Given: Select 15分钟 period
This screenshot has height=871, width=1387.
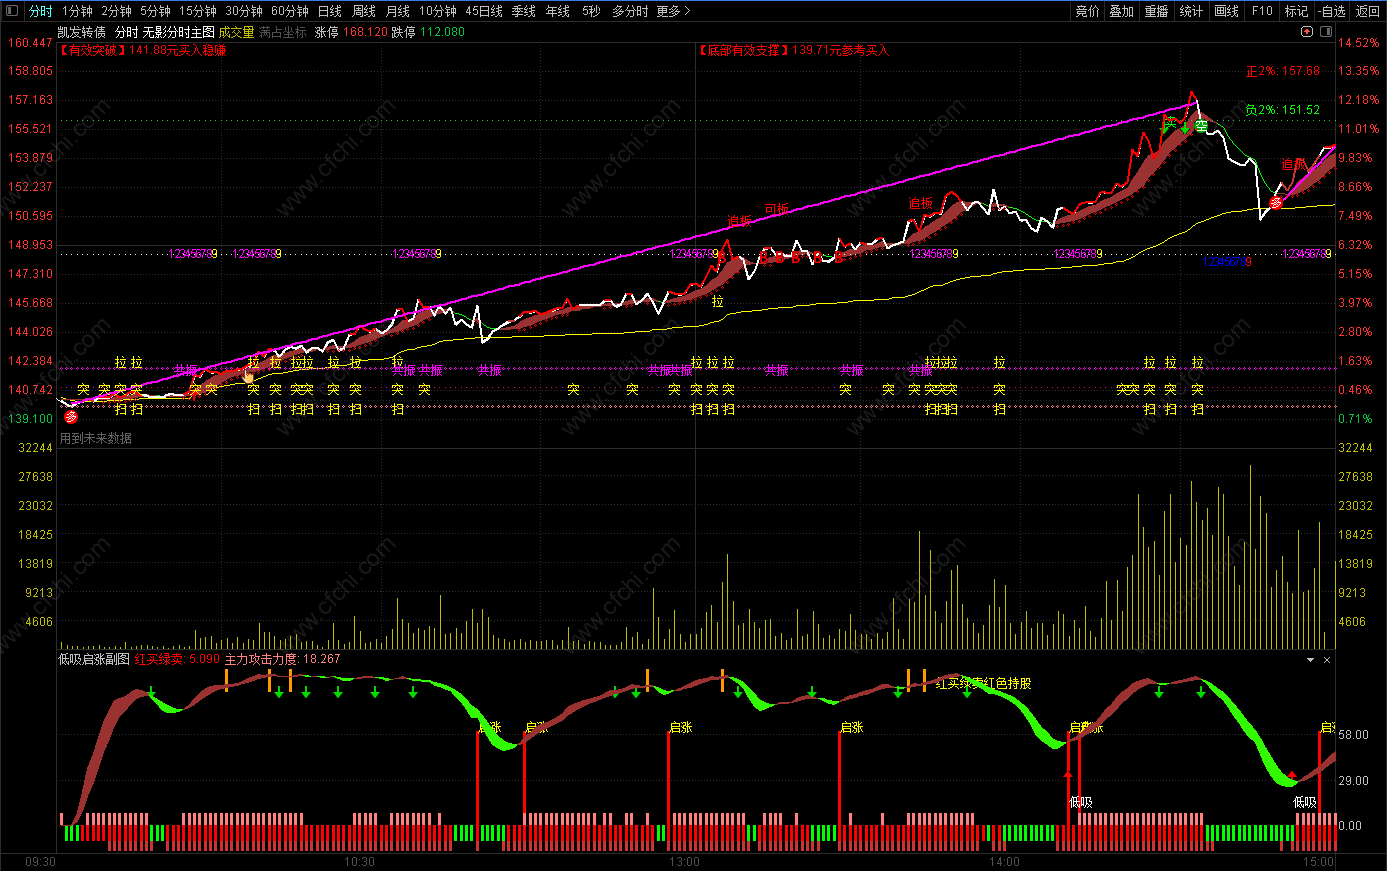Looking at the screenshot, I should [x=198, y=11].
